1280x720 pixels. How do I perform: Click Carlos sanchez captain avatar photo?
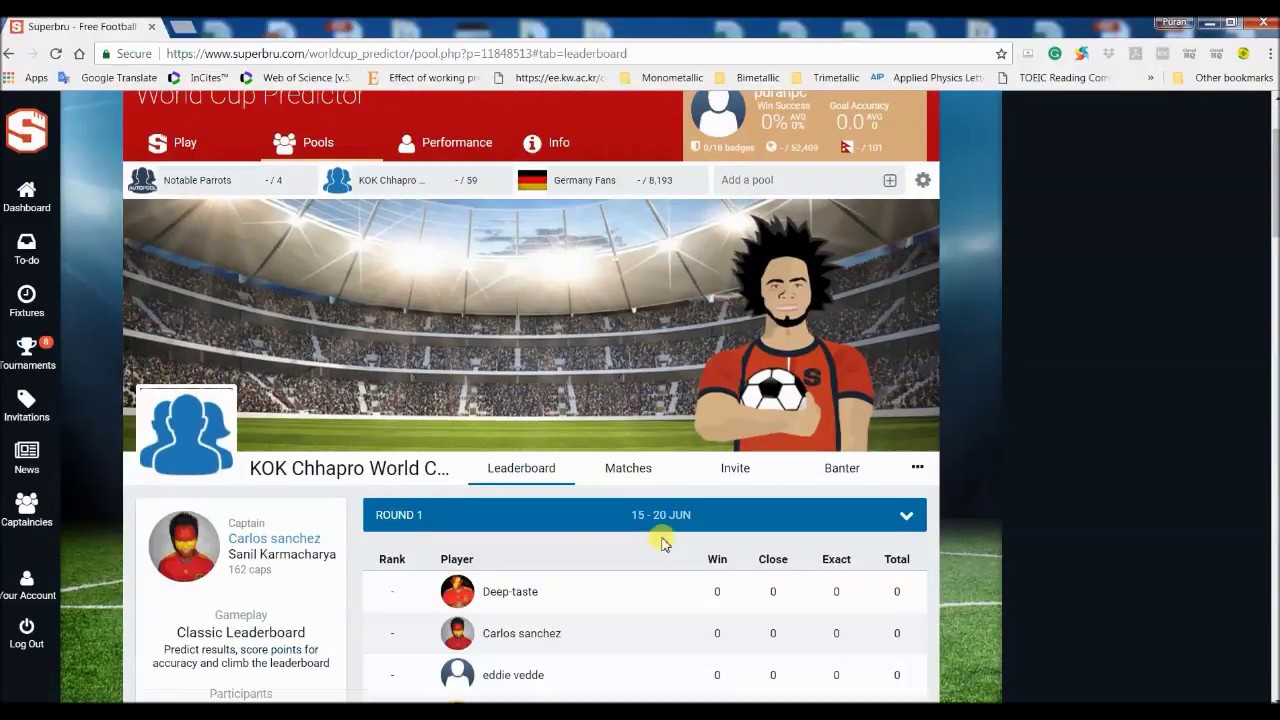point(184,546)
